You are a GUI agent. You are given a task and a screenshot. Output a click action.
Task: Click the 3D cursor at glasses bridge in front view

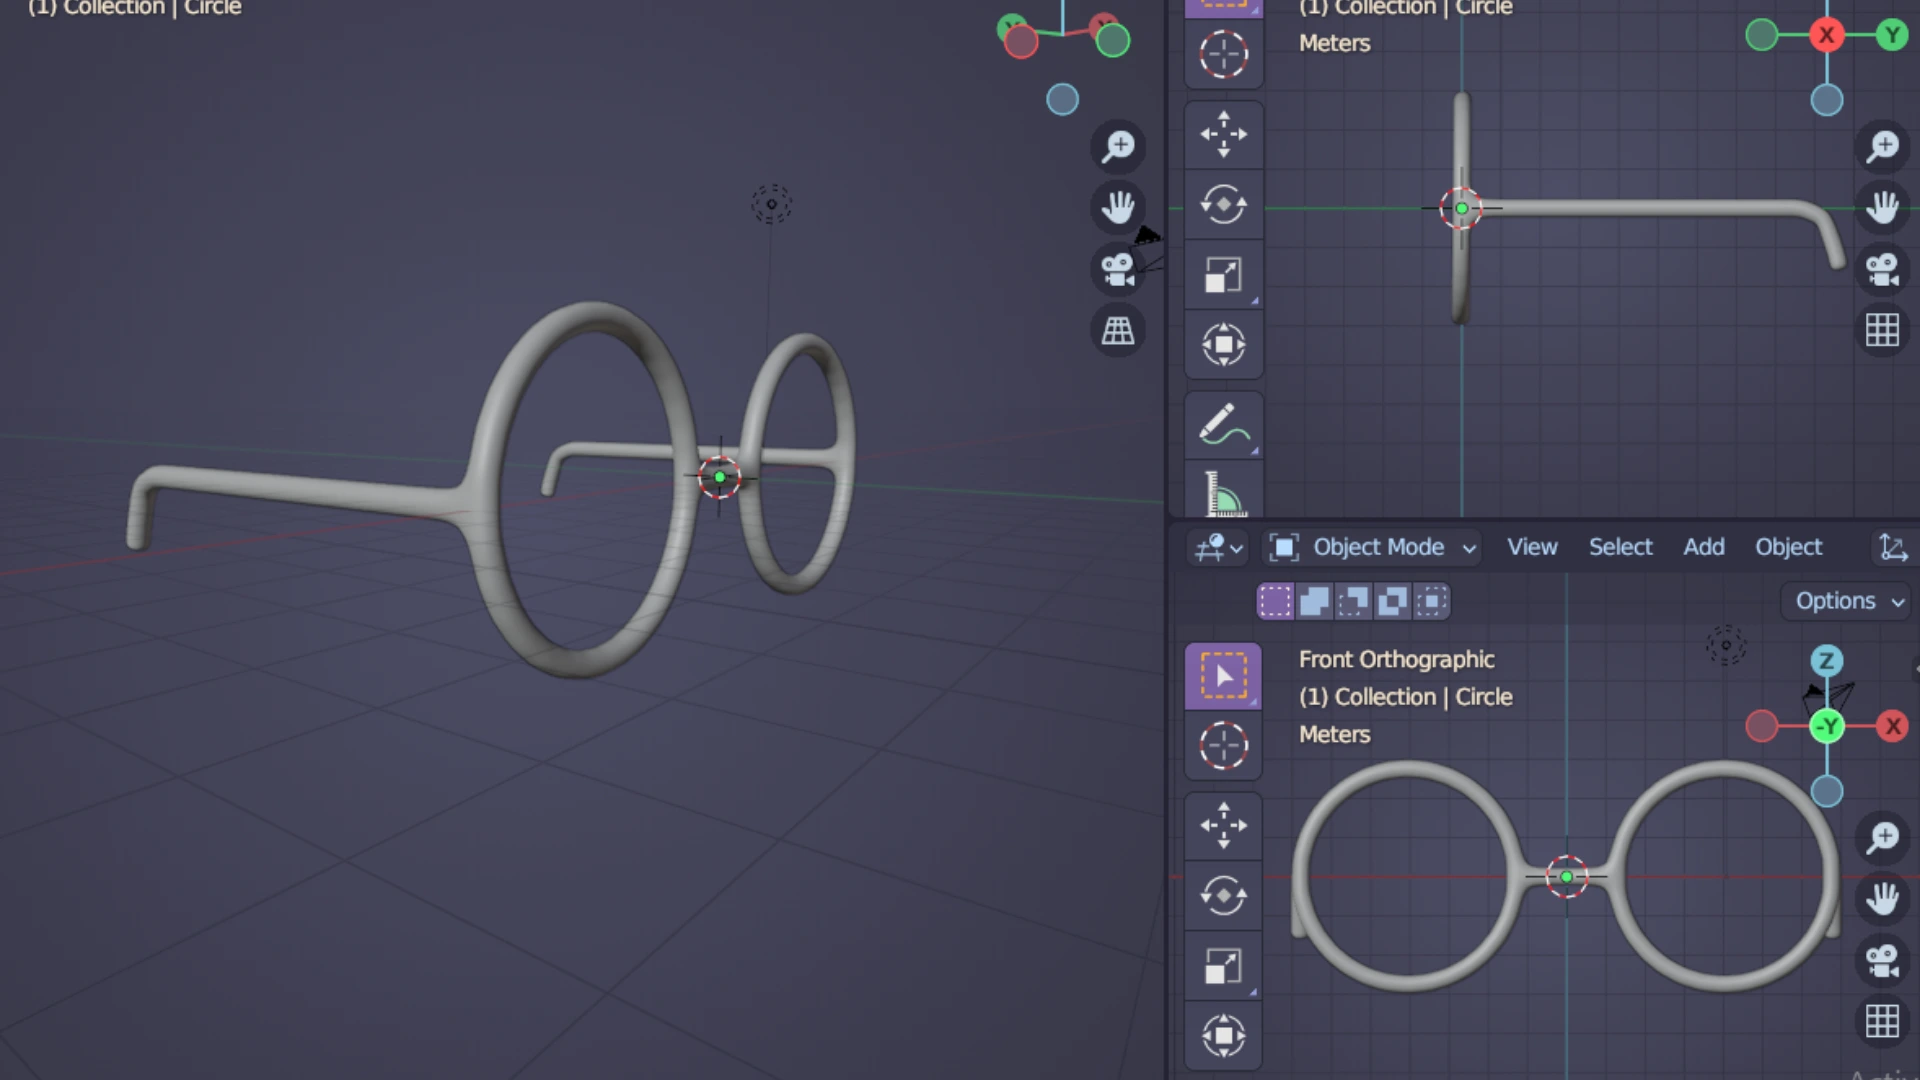coord(1566,877)
